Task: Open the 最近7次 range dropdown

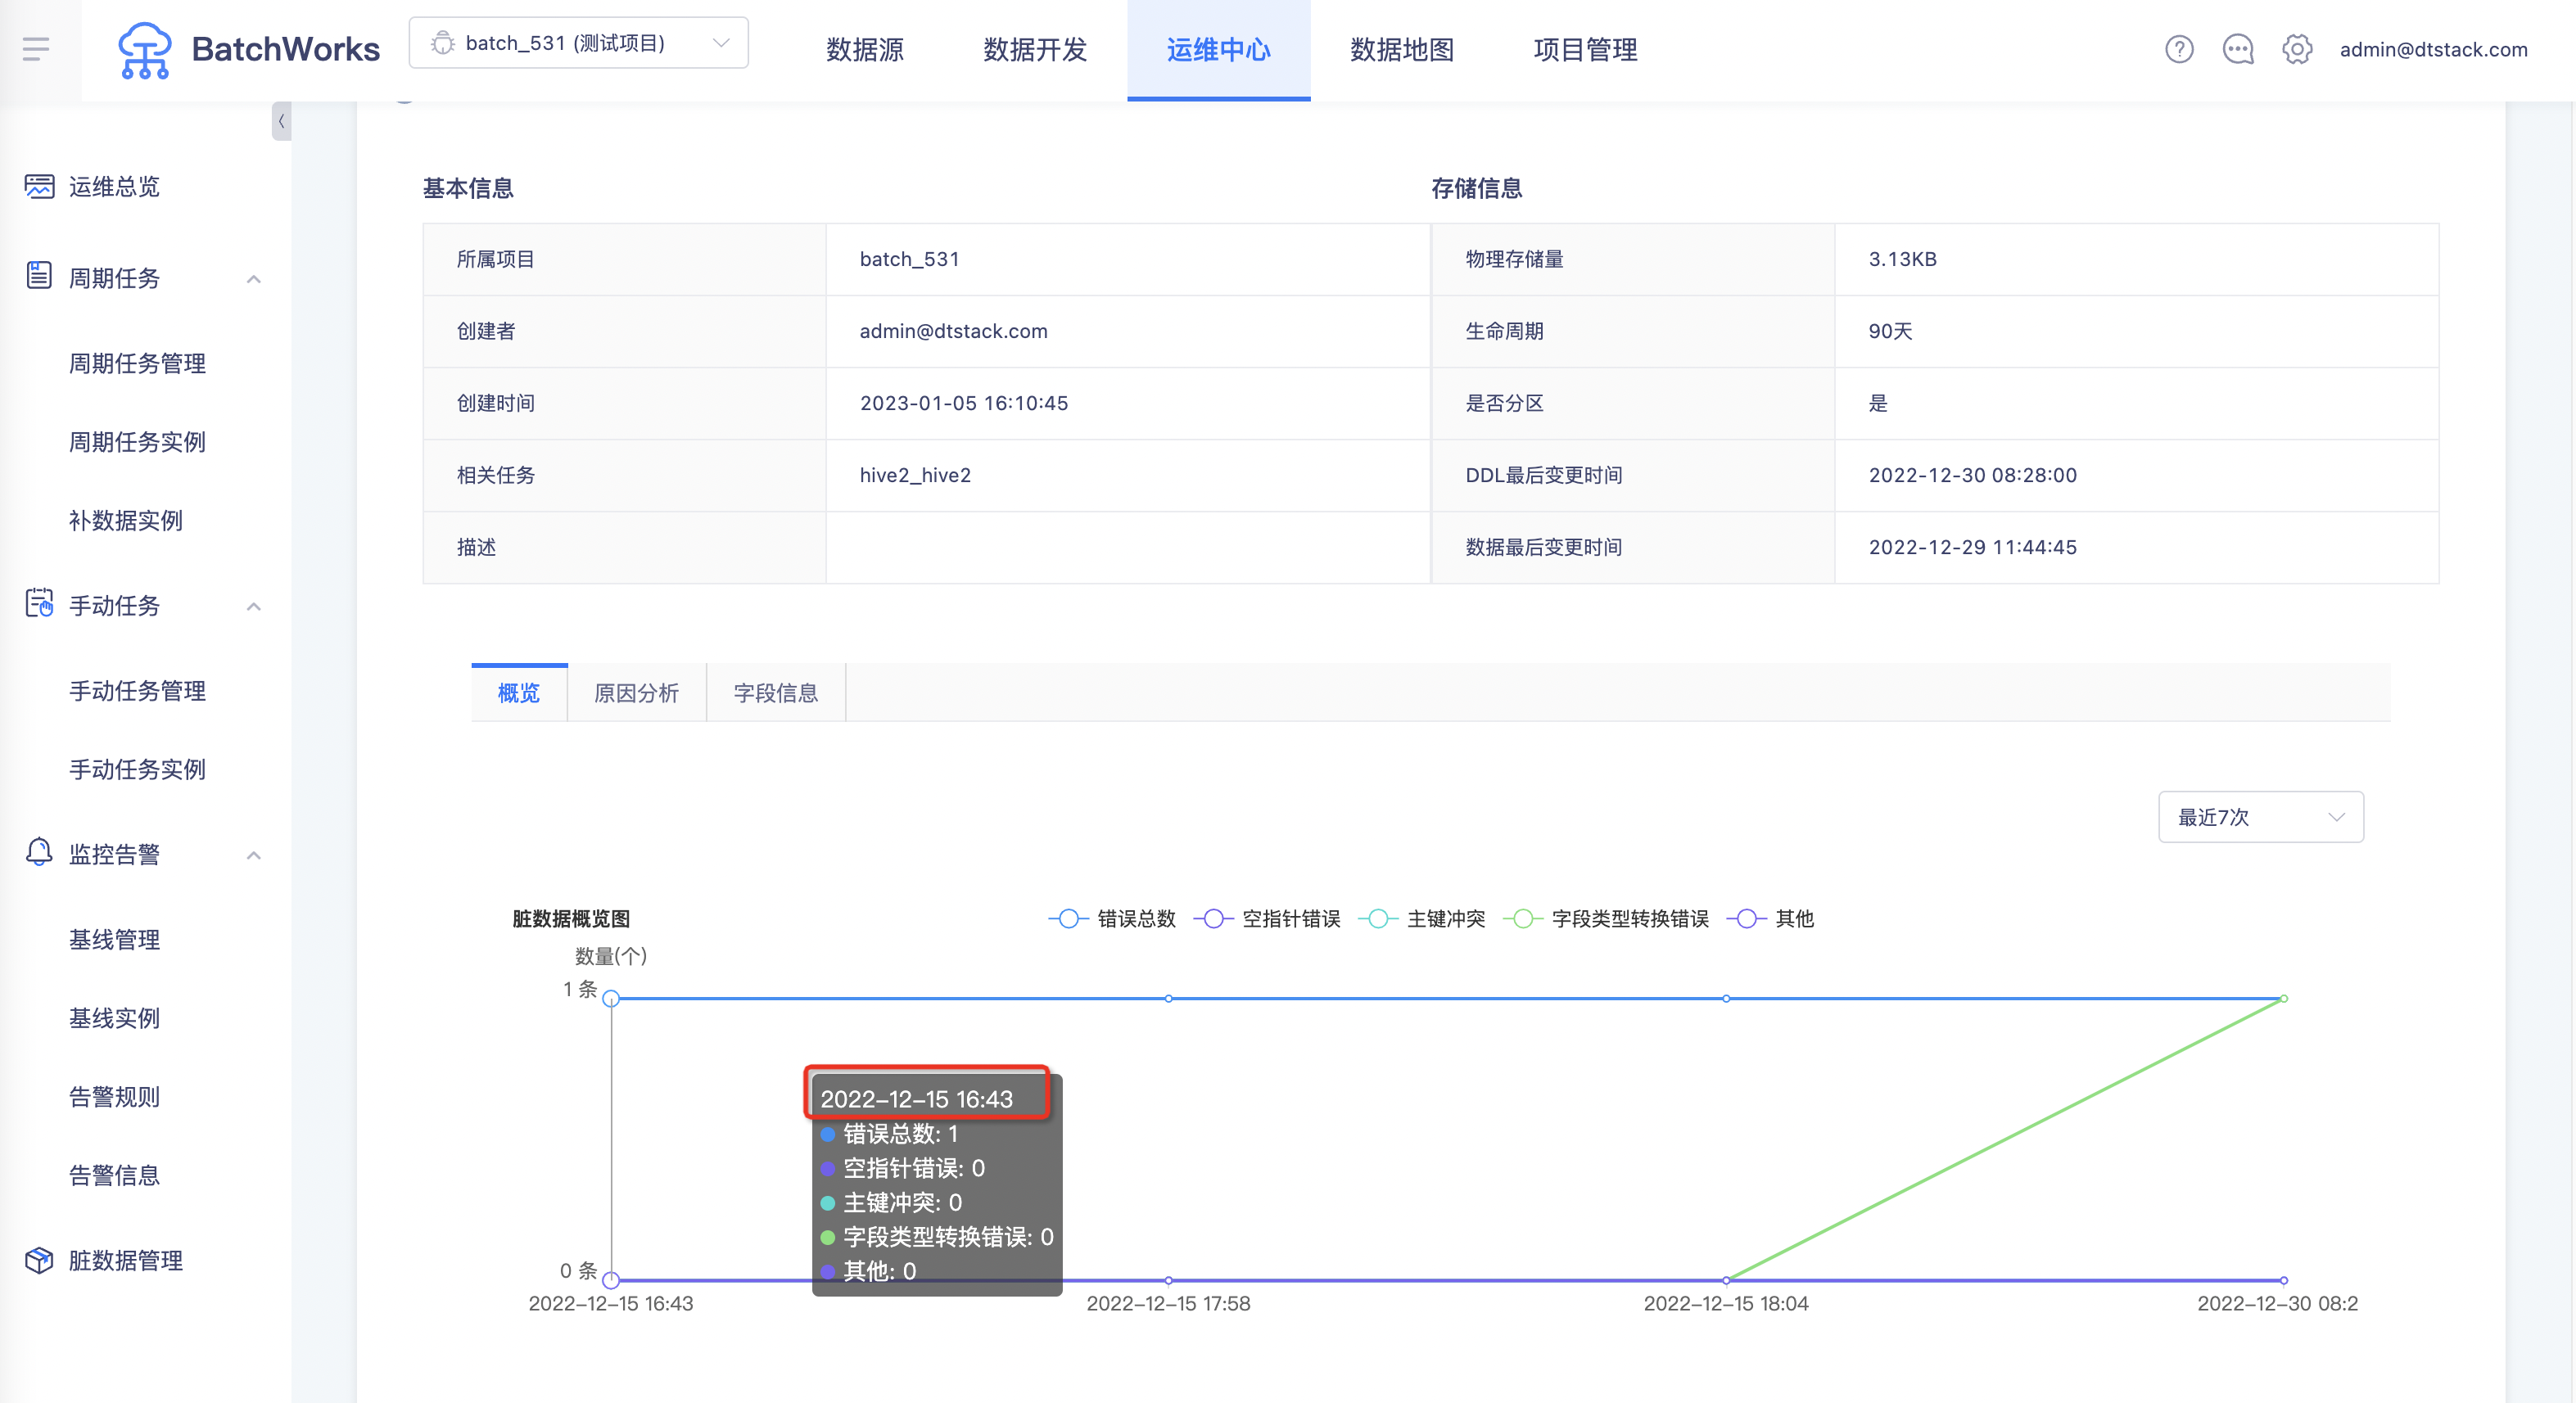Action: click(x=2260, y=817)
